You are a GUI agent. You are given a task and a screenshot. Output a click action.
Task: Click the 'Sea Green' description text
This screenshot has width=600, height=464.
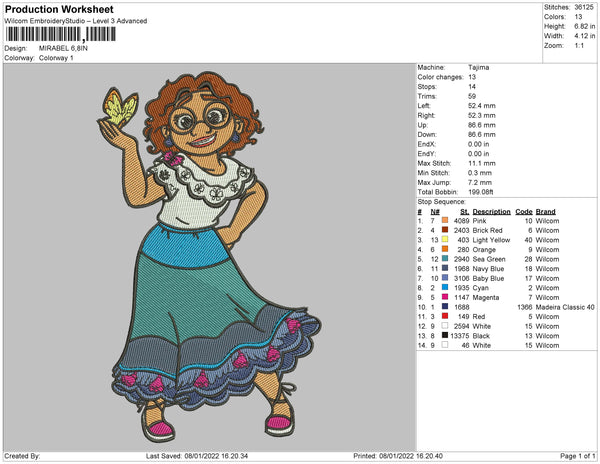coord(489,259)
